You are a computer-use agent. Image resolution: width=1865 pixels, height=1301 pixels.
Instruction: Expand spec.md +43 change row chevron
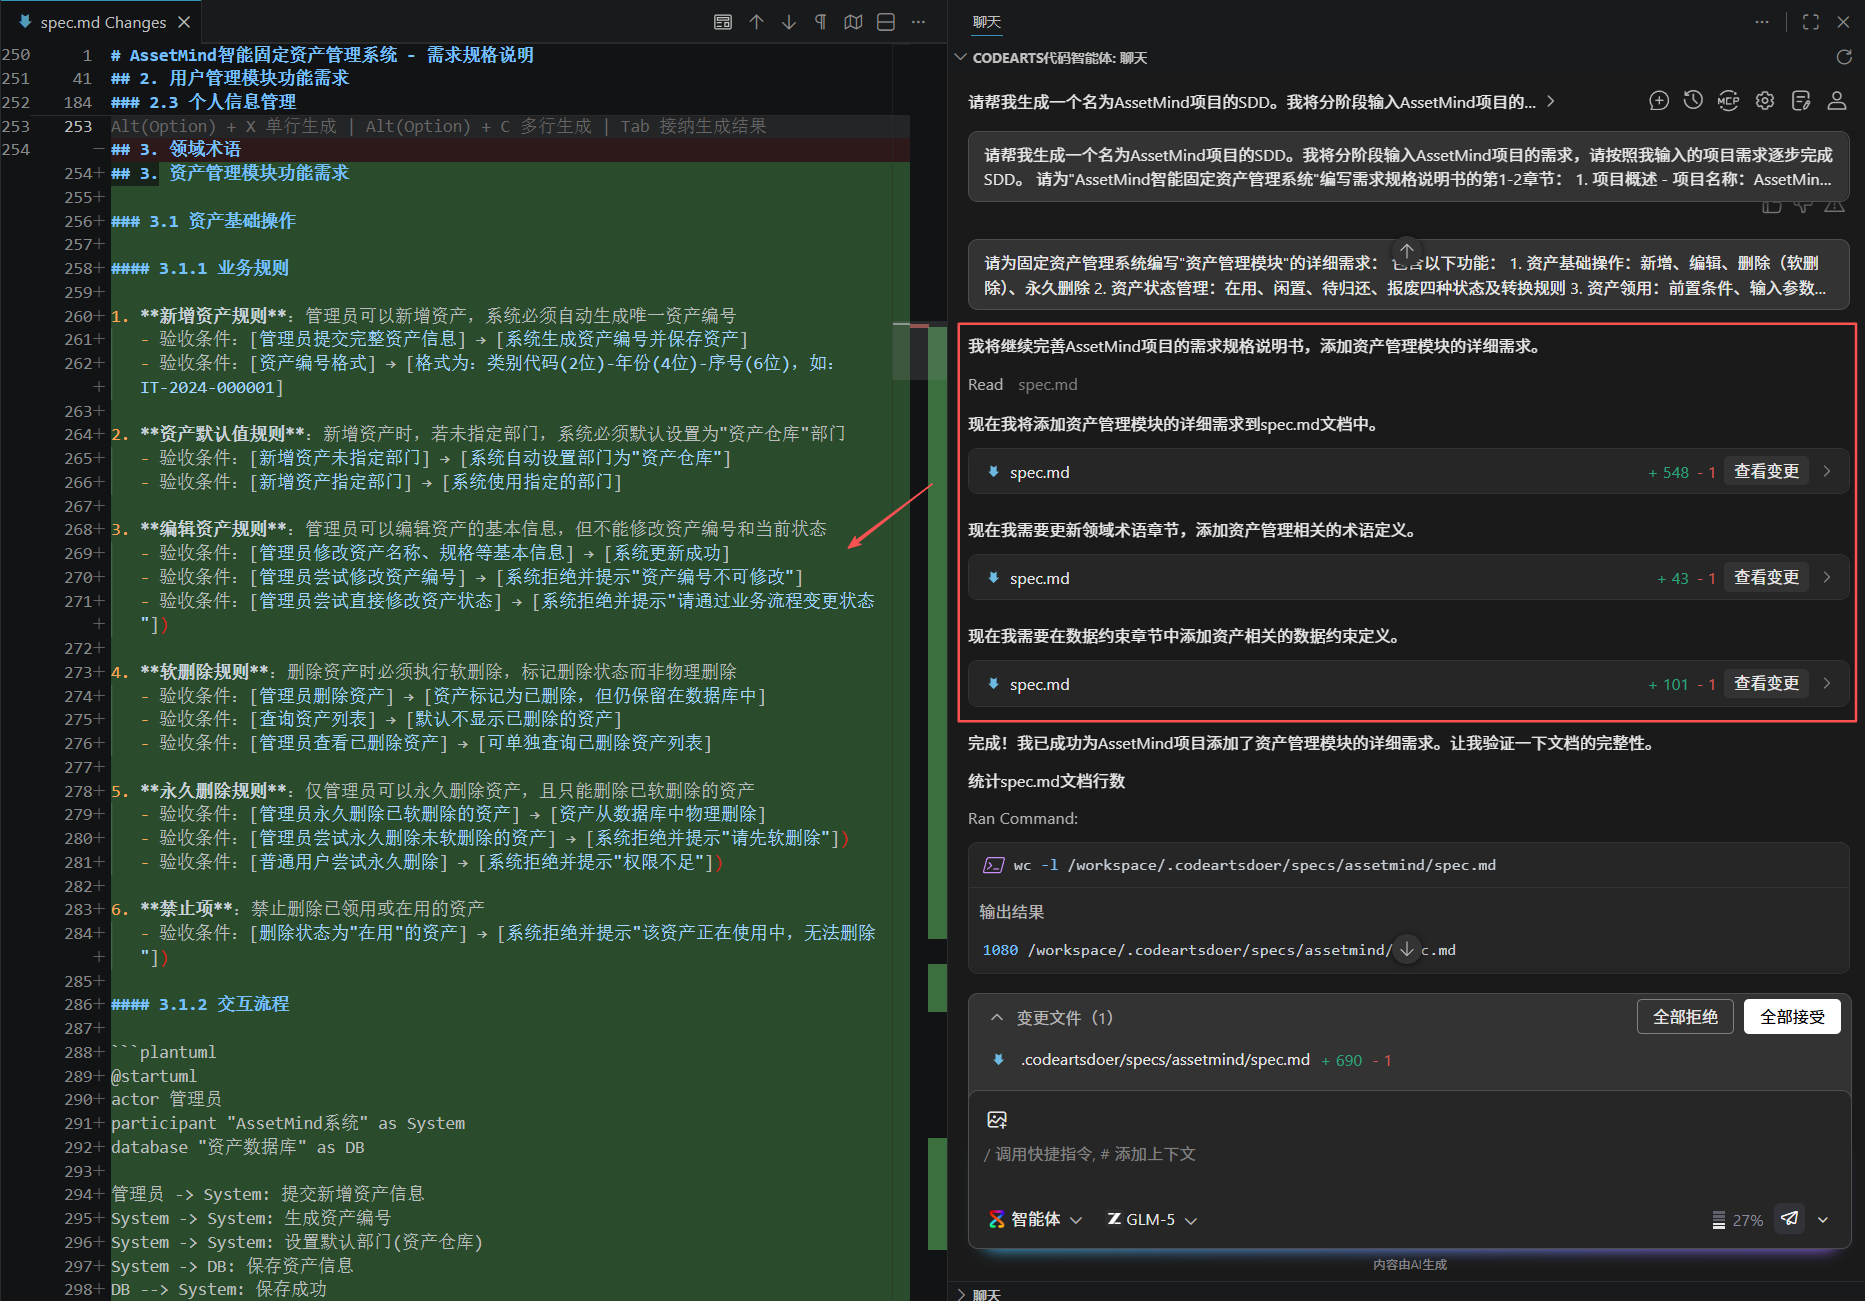(1827, 578)
